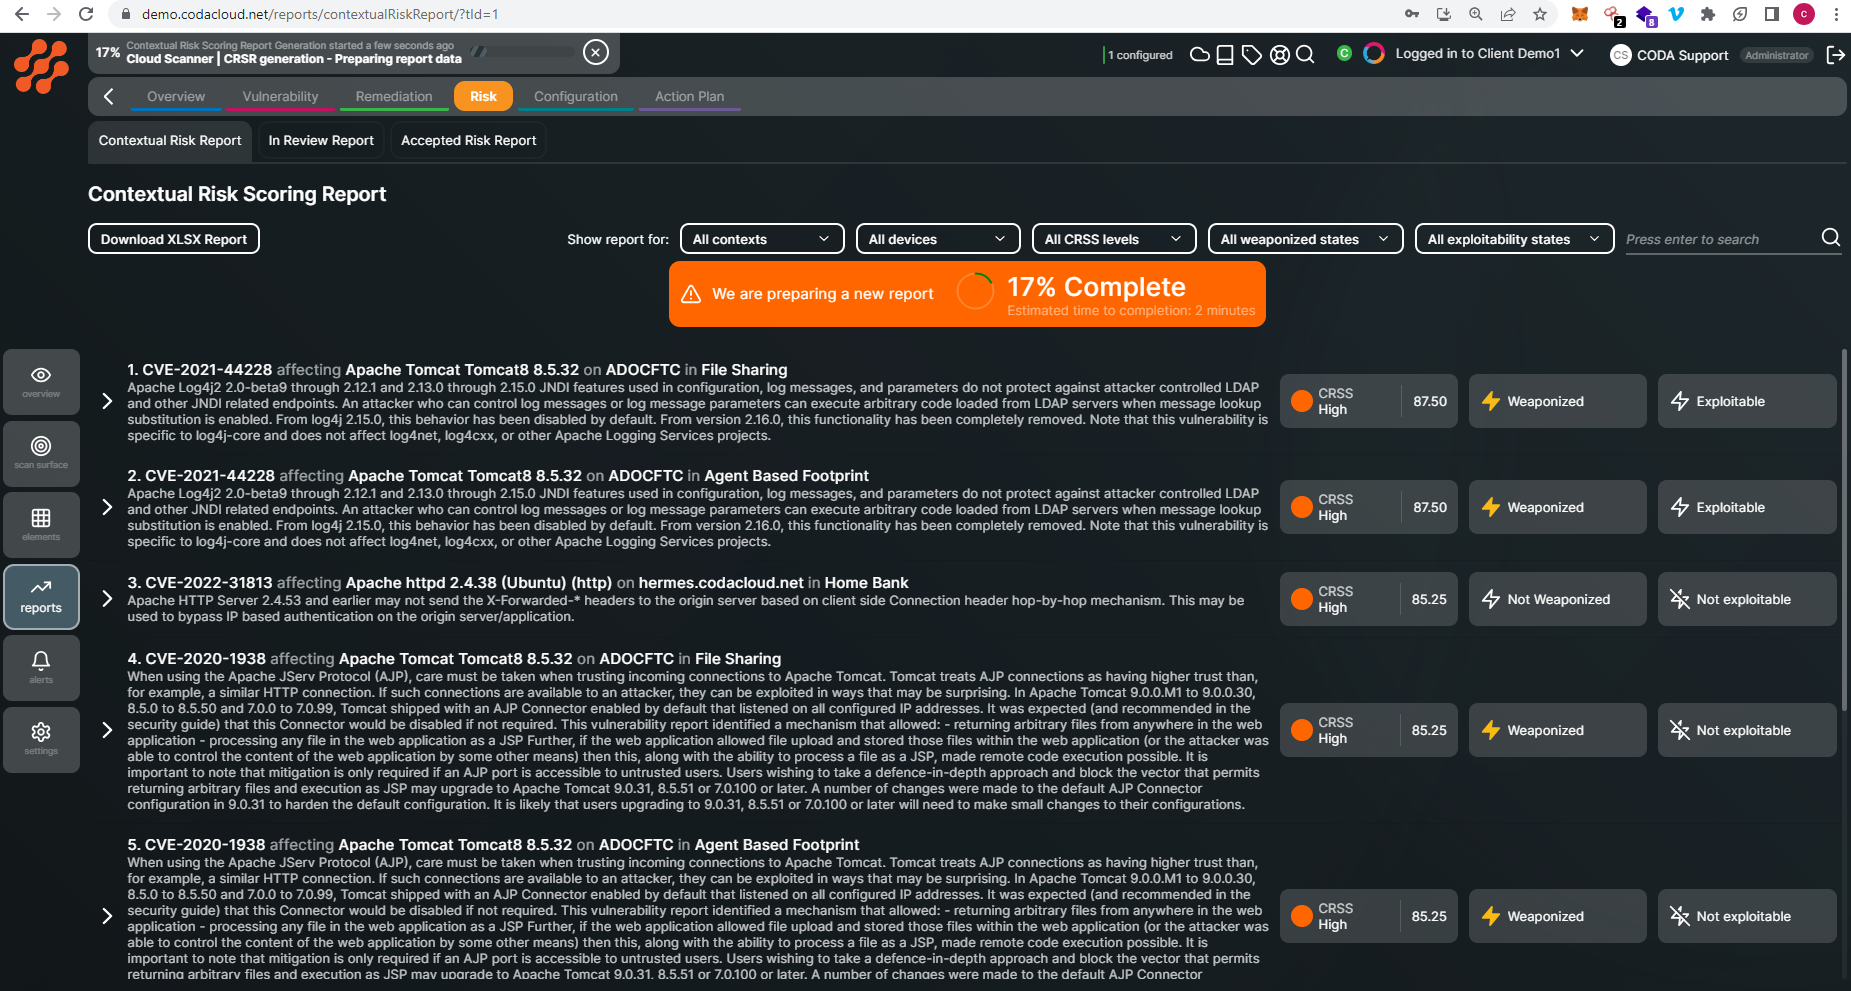Open the All exploitability states dropdown
This screenshot has height=991, width=1851.
coord(1514,239)
